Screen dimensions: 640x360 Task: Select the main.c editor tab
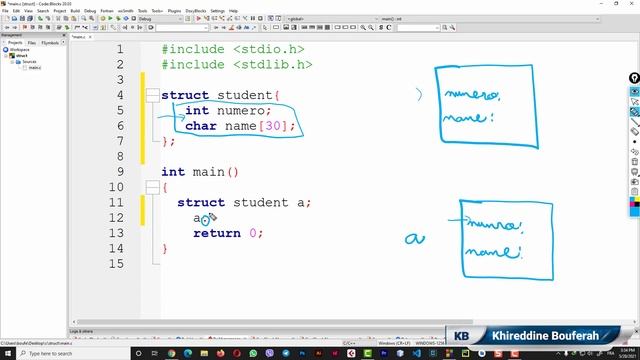(78, 37)
